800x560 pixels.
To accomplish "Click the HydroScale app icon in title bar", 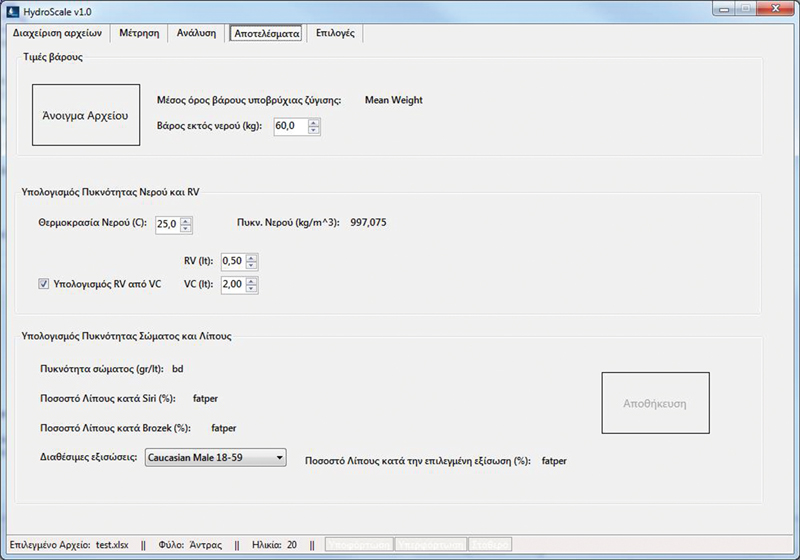I will pyautogui.click(x=10, y=10).
